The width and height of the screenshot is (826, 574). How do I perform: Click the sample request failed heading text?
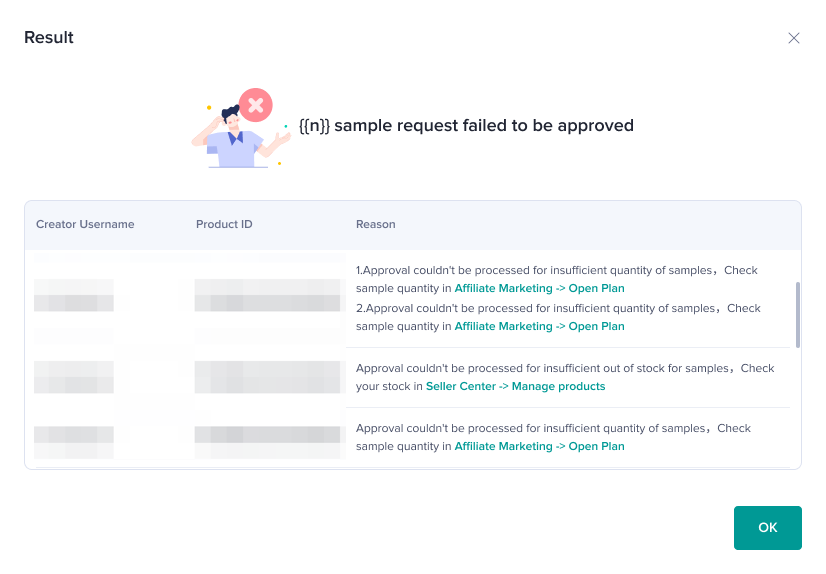point(466,126)
